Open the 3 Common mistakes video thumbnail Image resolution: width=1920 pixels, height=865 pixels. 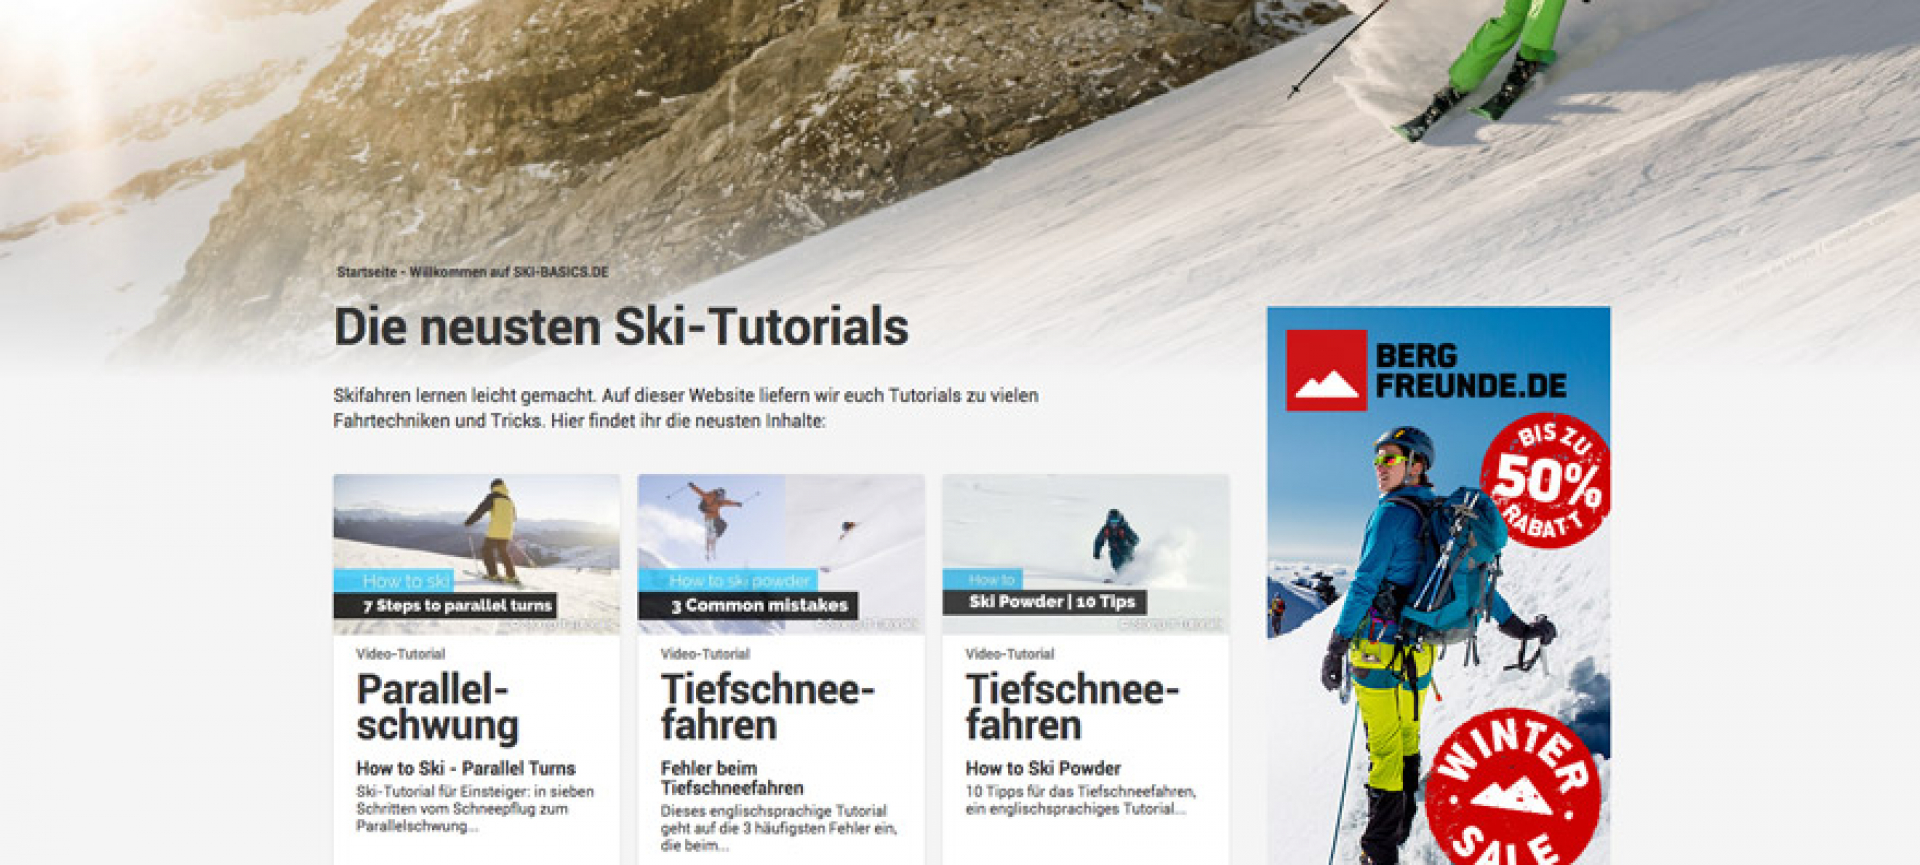(781, 555)
